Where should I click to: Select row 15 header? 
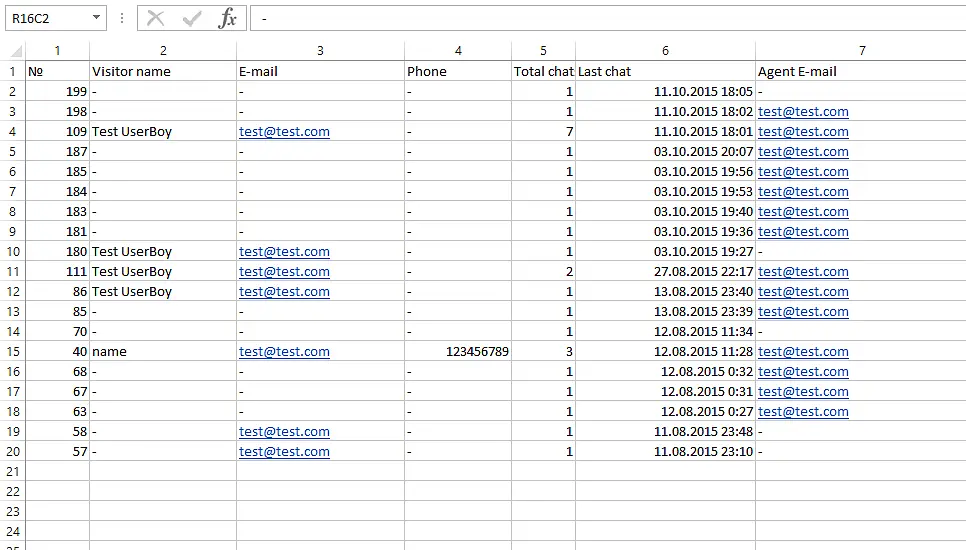[13, 352]
